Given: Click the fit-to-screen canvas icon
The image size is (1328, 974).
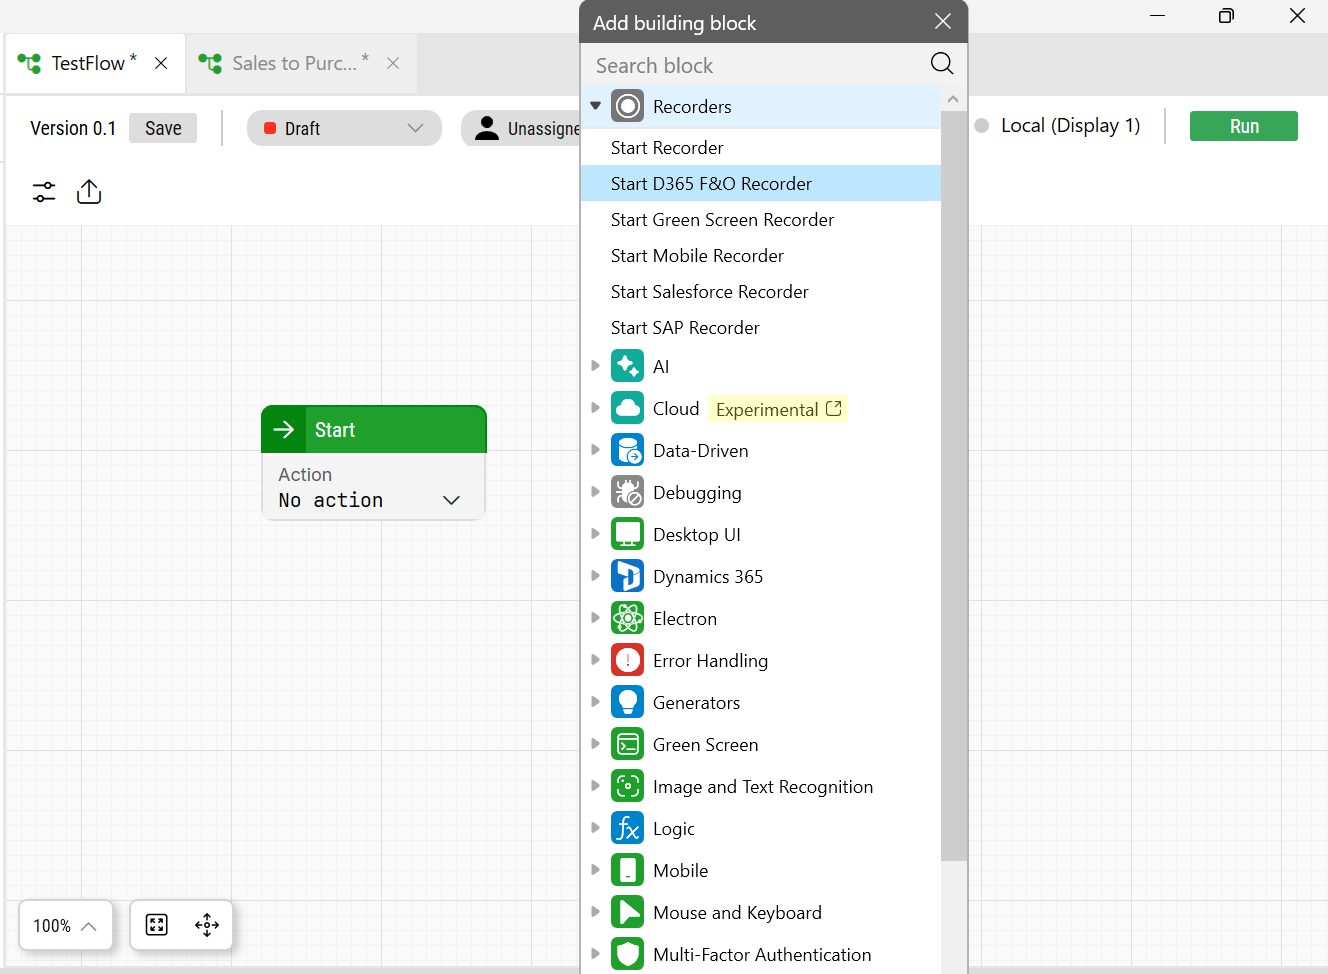Looking at the screenshot, I should (x=157, y=925).
